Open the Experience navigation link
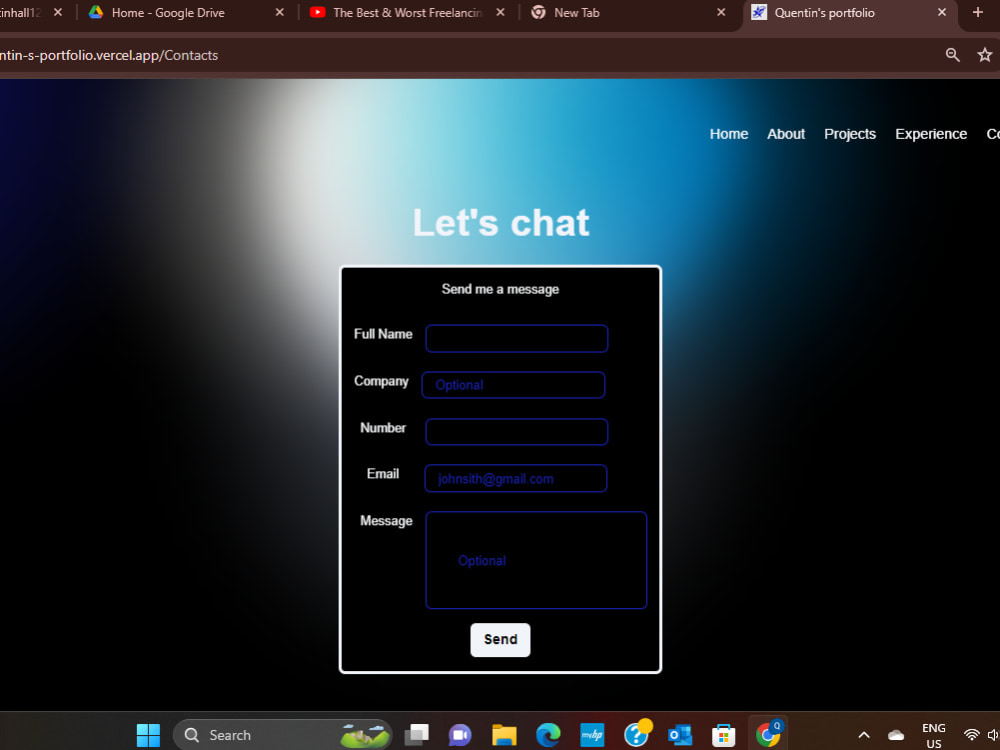Image resolution: width=1000 pixels, height=750 pixels. point(931,134)
